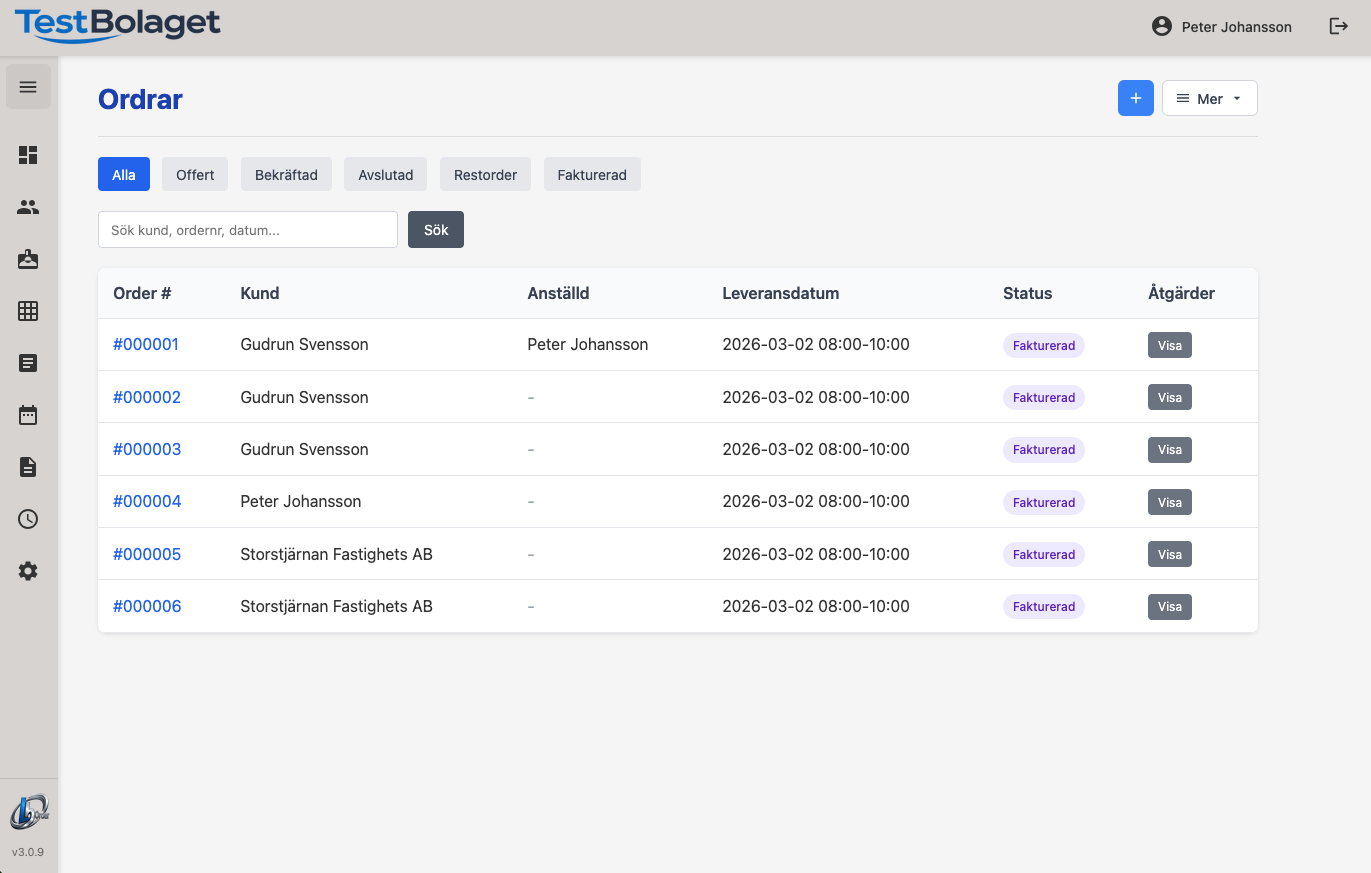1371x873 pixels.
Task: Select the Offert filter tab
Action: [195, 174]
